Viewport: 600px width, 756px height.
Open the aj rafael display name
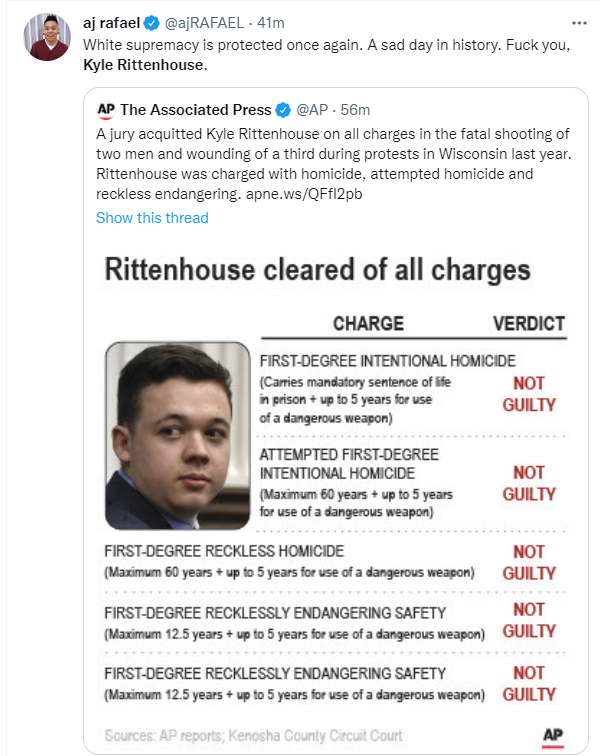(111, 23)
